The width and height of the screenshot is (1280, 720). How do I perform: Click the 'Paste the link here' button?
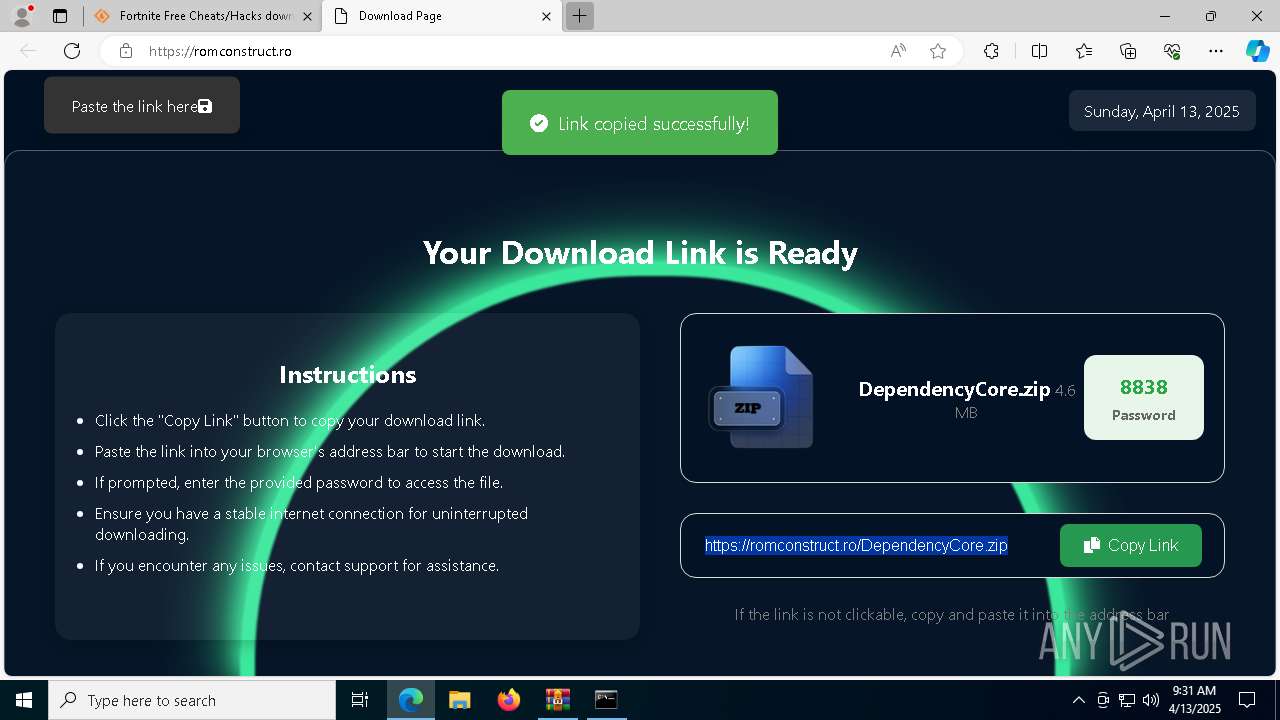[x=142, y=106]
